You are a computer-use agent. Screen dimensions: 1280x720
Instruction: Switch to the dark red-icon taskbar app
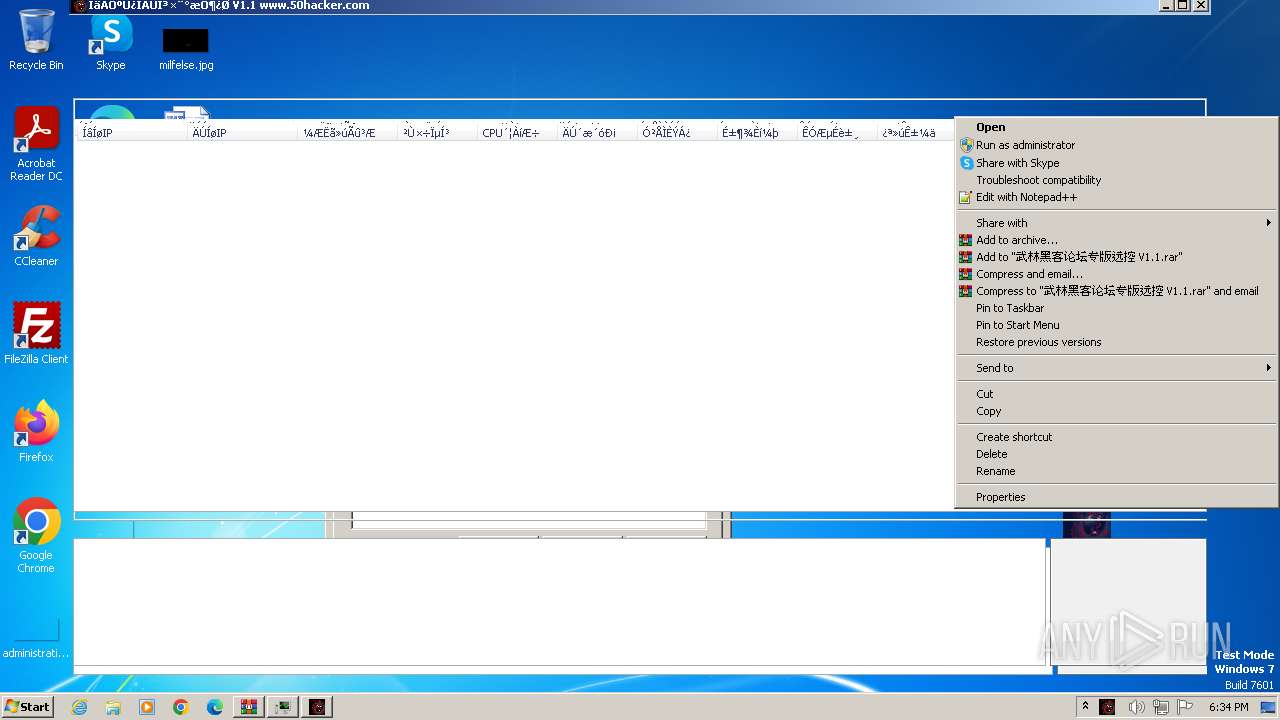click(x=317, y=707)
